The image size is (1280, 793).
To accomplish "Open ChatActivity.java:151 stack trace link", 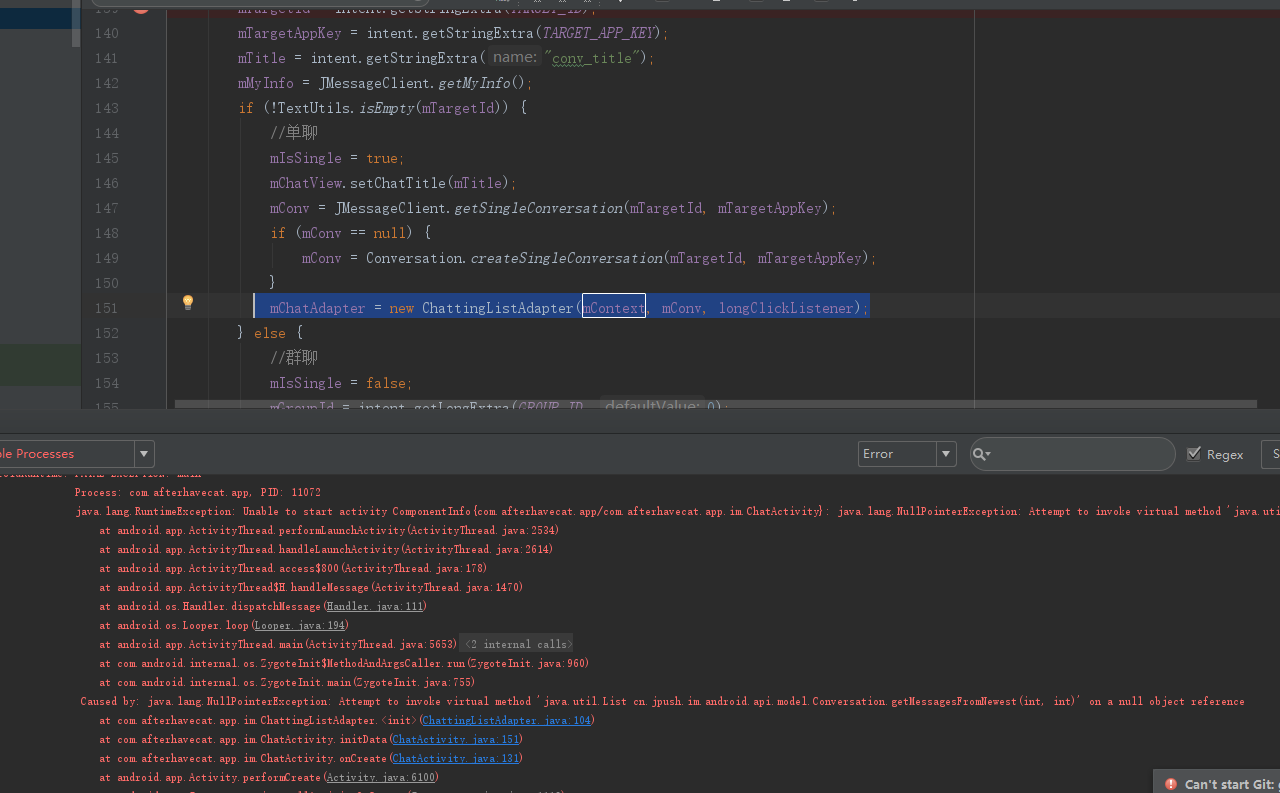I will [x=456, y=739].
